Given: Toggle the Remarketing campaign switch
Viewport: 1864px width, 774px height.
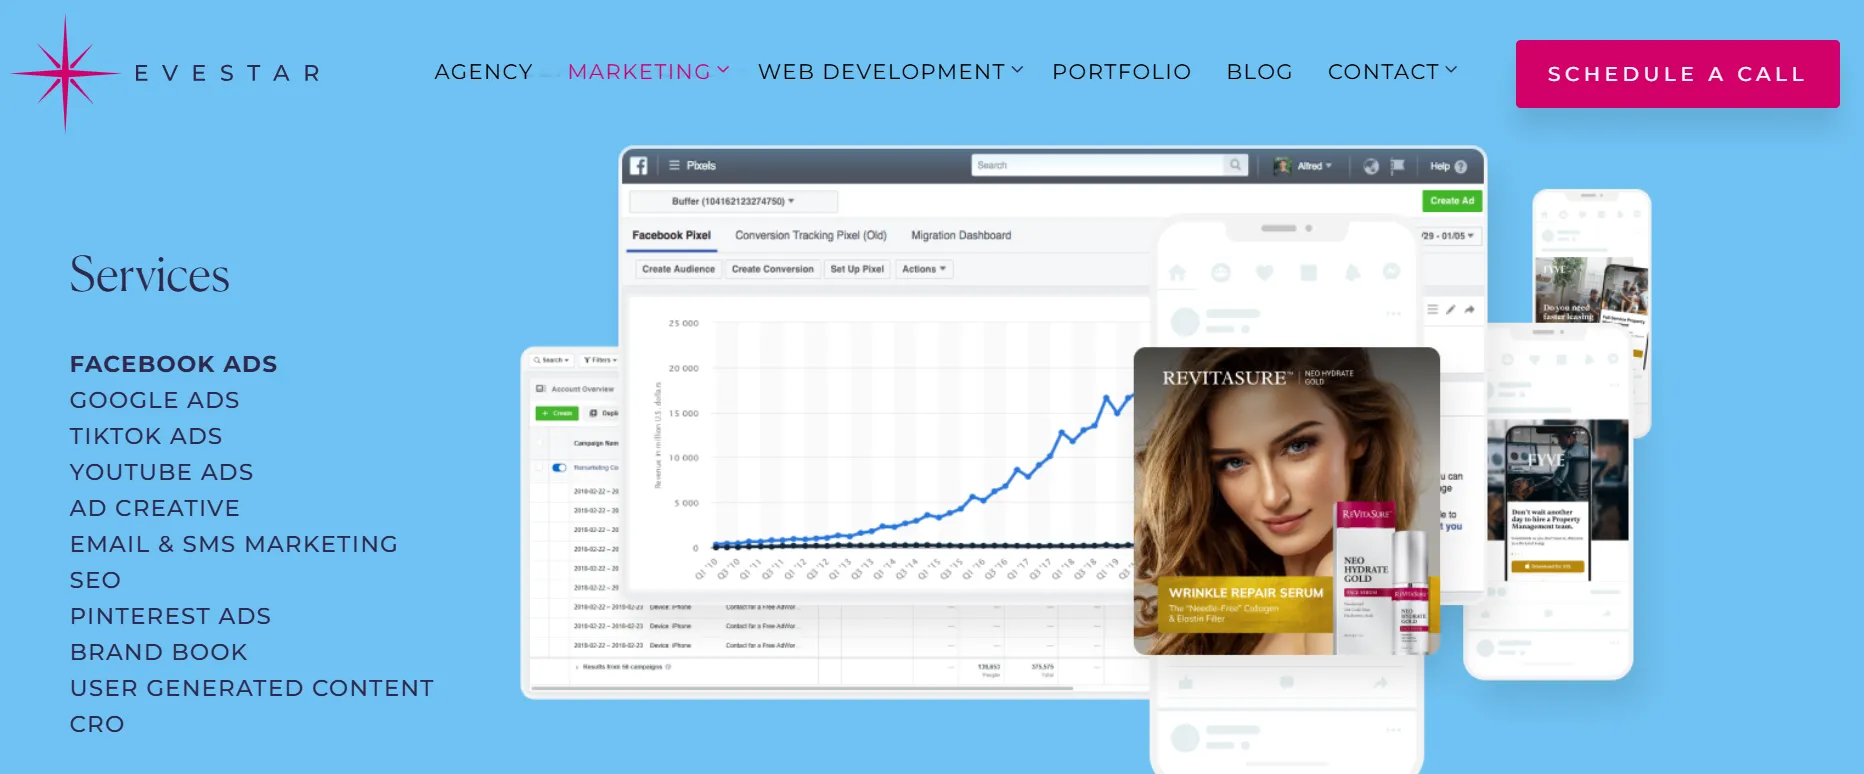Looking at the screenshot, I should [x=559, y=467].
